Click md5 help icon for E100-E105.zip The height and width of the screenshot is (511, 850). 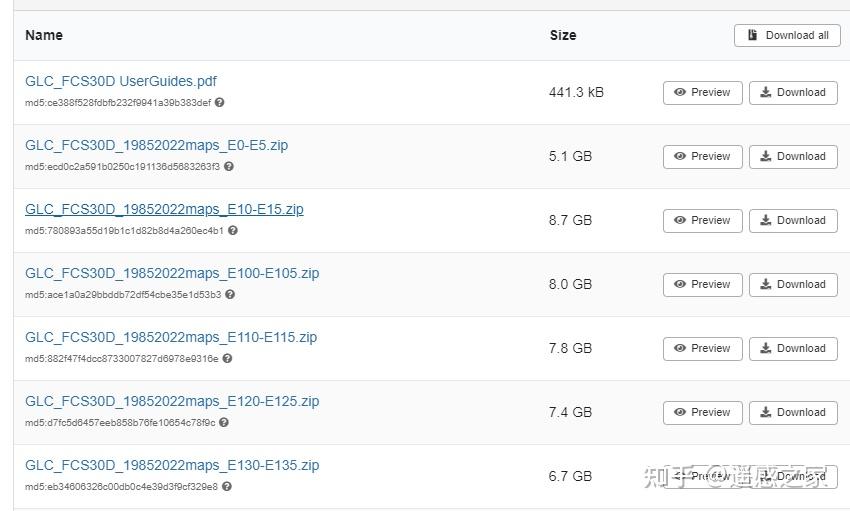(230, 294)
